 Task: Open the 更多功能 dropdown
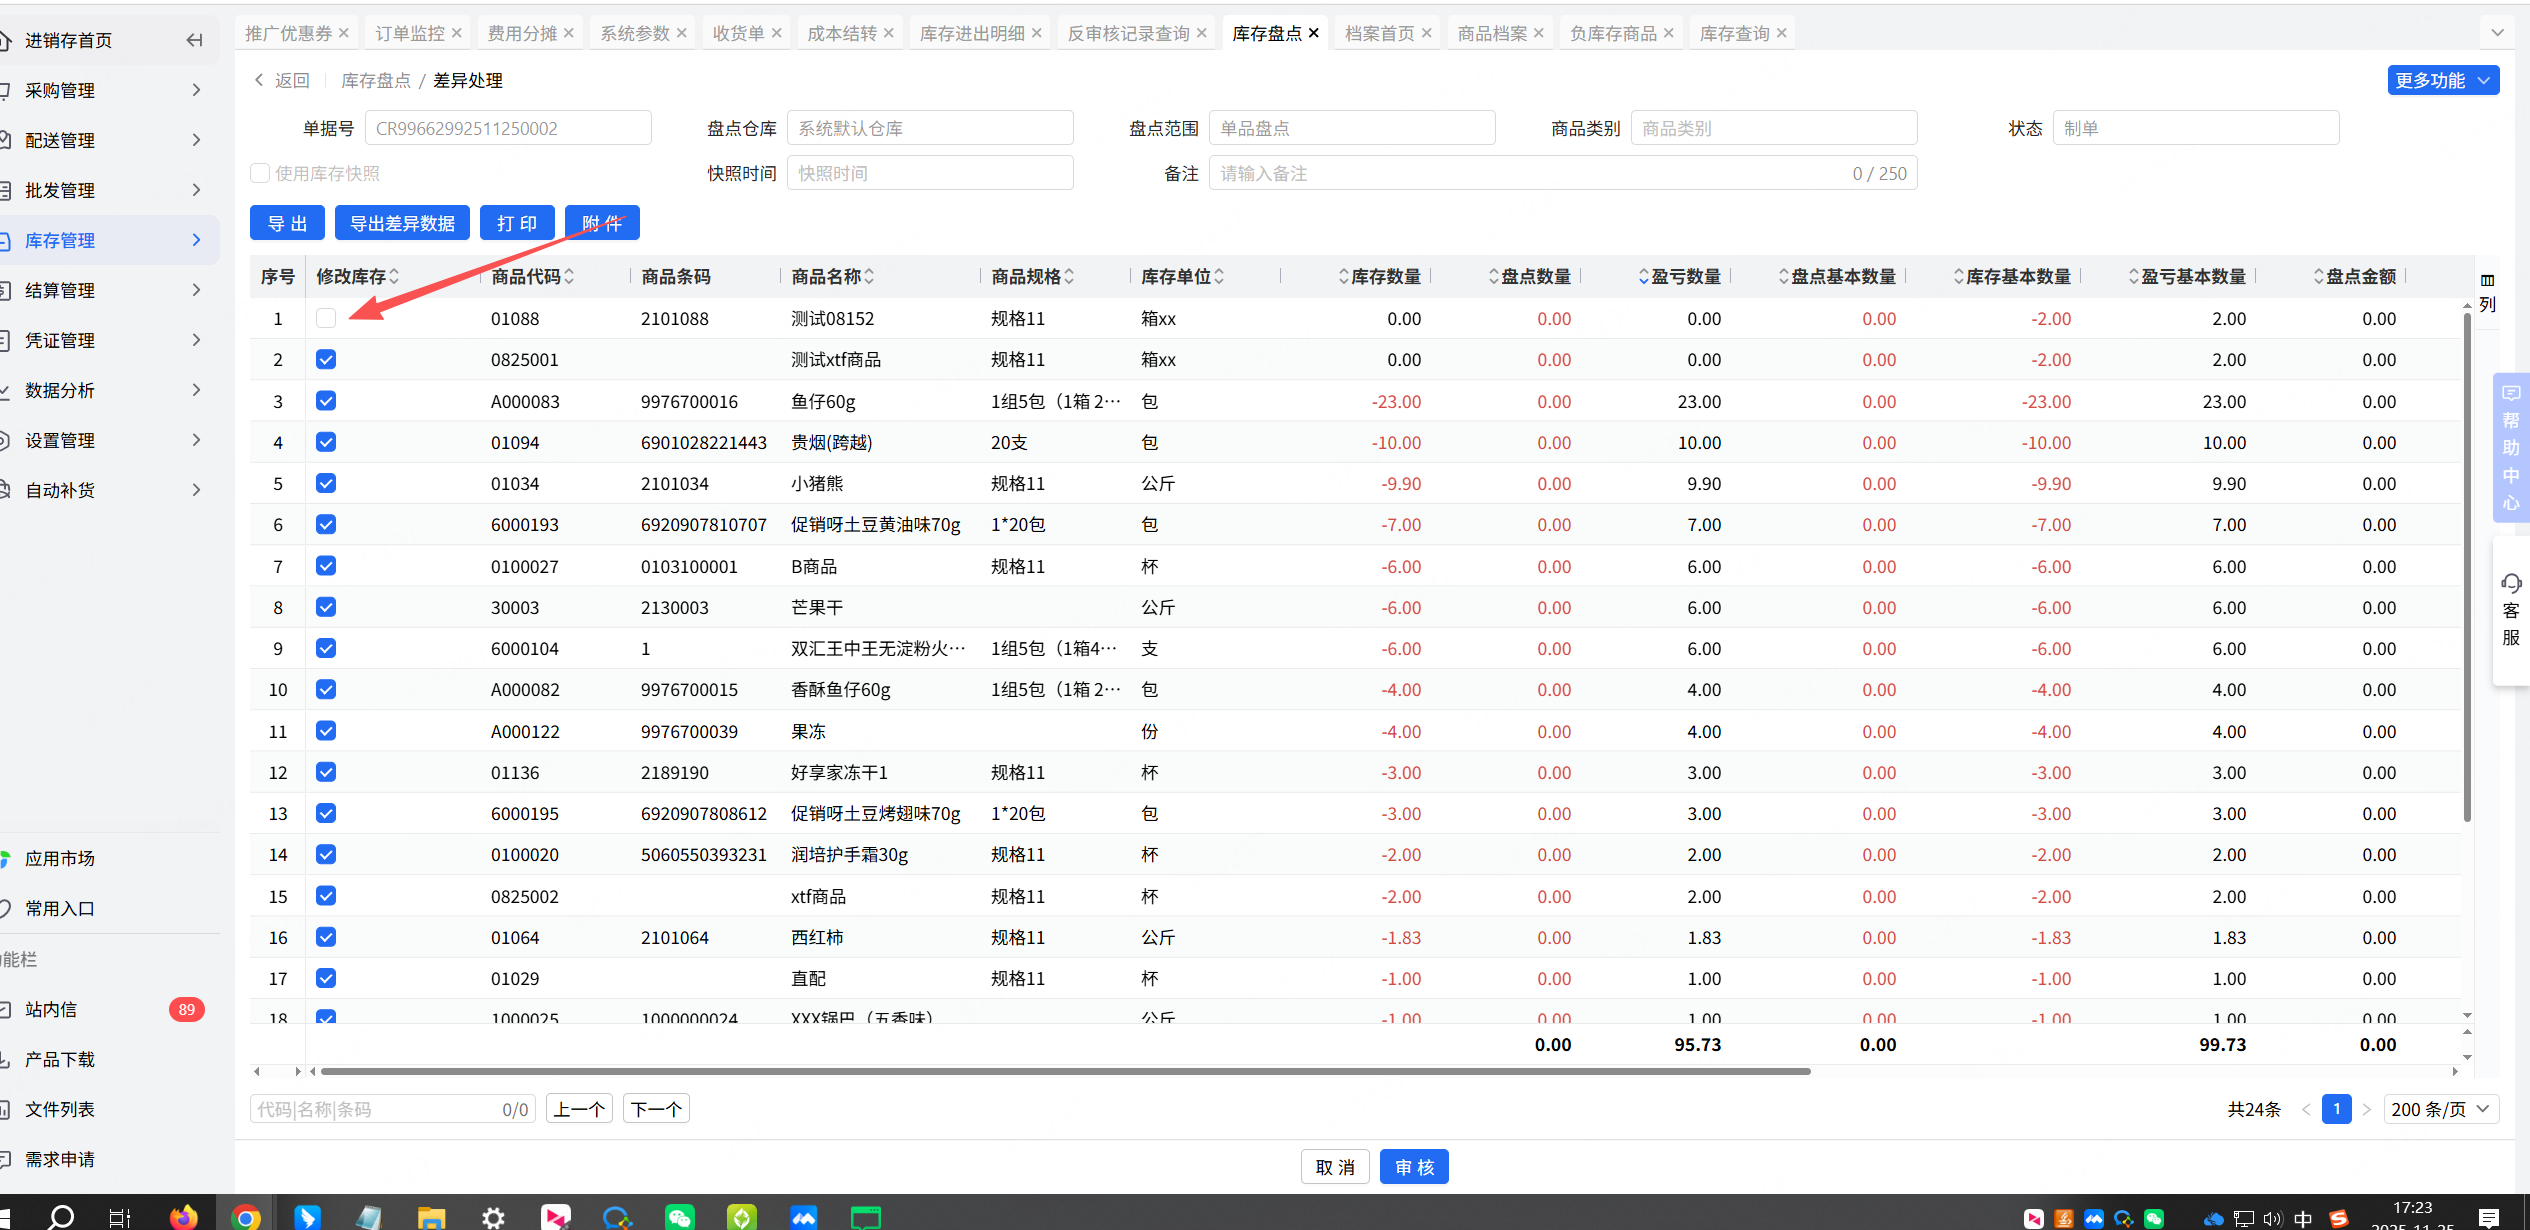(x=2442, y=80)
